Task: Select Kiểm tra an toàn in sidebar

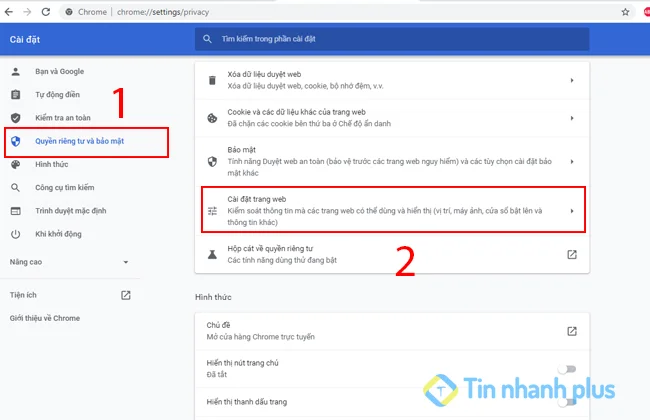Action: pos(63,118)
